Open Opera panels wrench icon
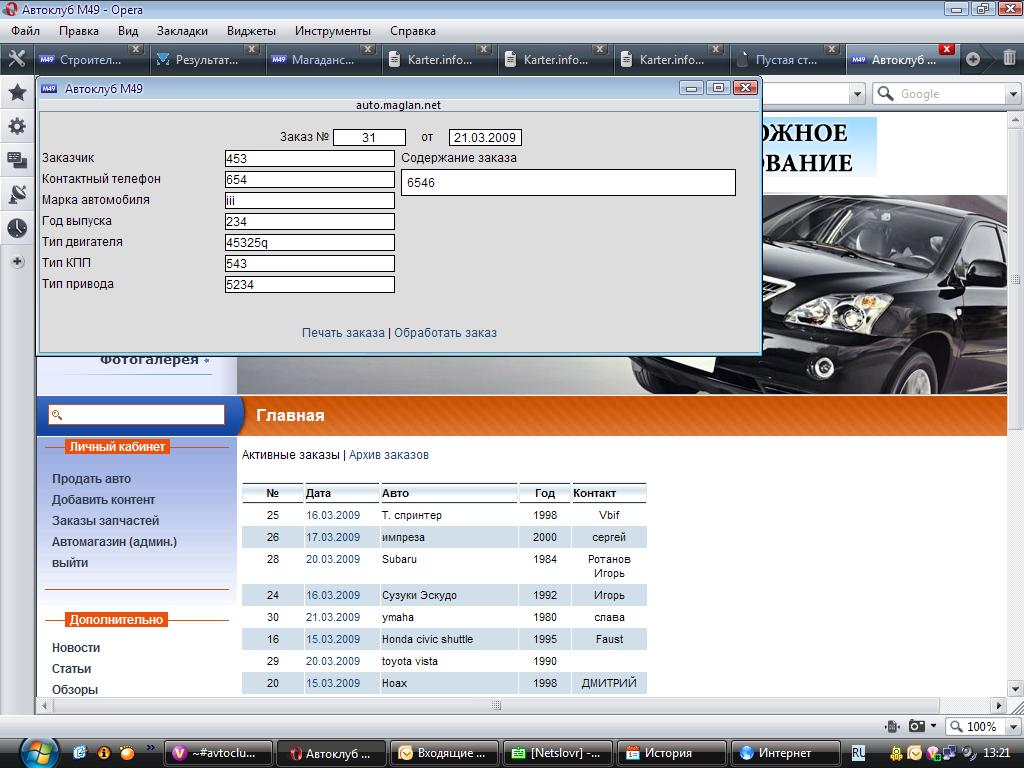 (17, 59)
